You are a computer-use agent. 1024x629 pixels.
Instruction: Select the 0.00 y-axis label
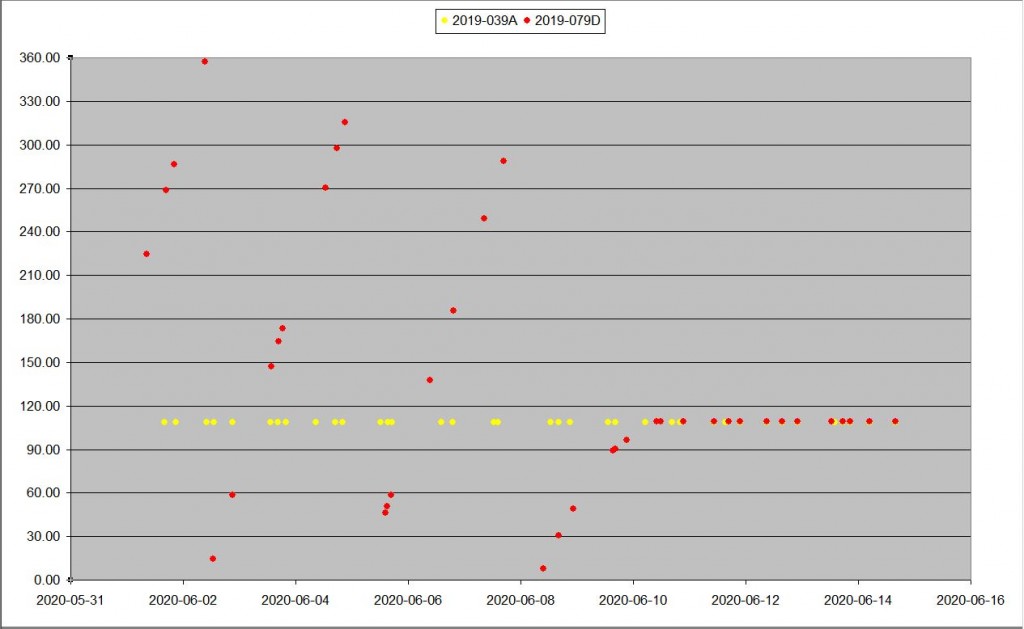coord(48,580)
